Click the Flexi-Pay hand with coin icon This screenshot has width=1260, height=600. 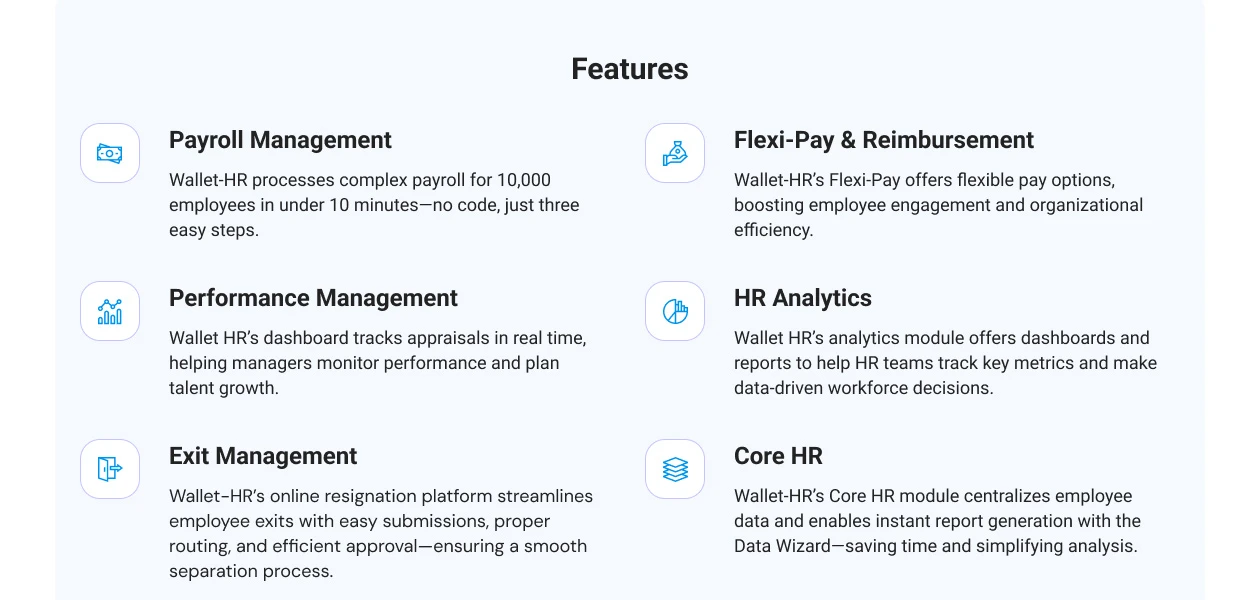675,153
